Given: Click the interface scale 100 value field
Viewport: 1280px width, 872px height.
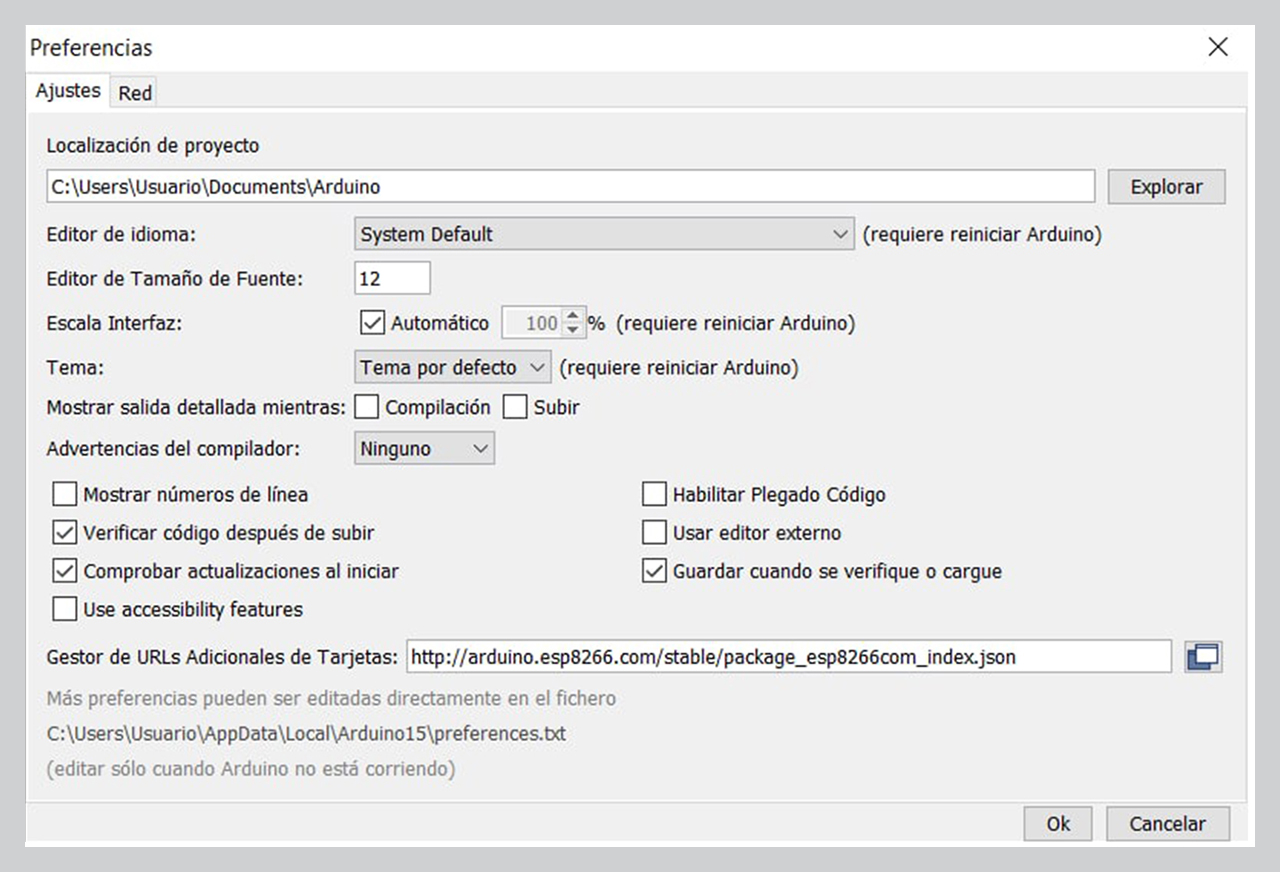Looking at the screenshot, I should (x=532, y=323).
